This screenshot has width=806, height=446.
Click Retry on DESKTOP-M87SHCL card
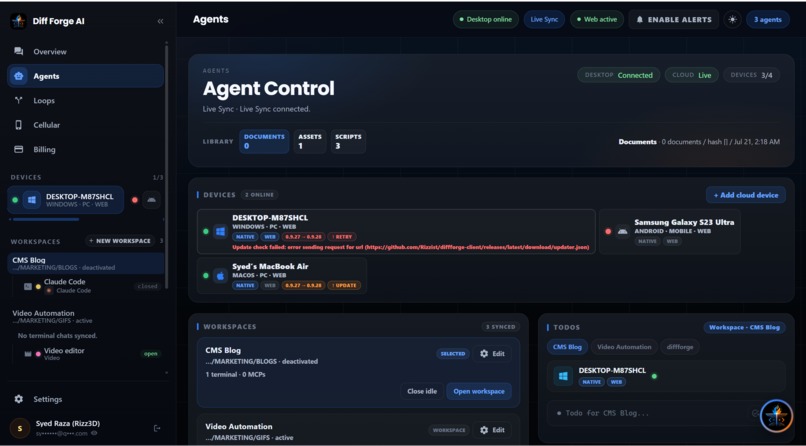(x=341, y=237)
